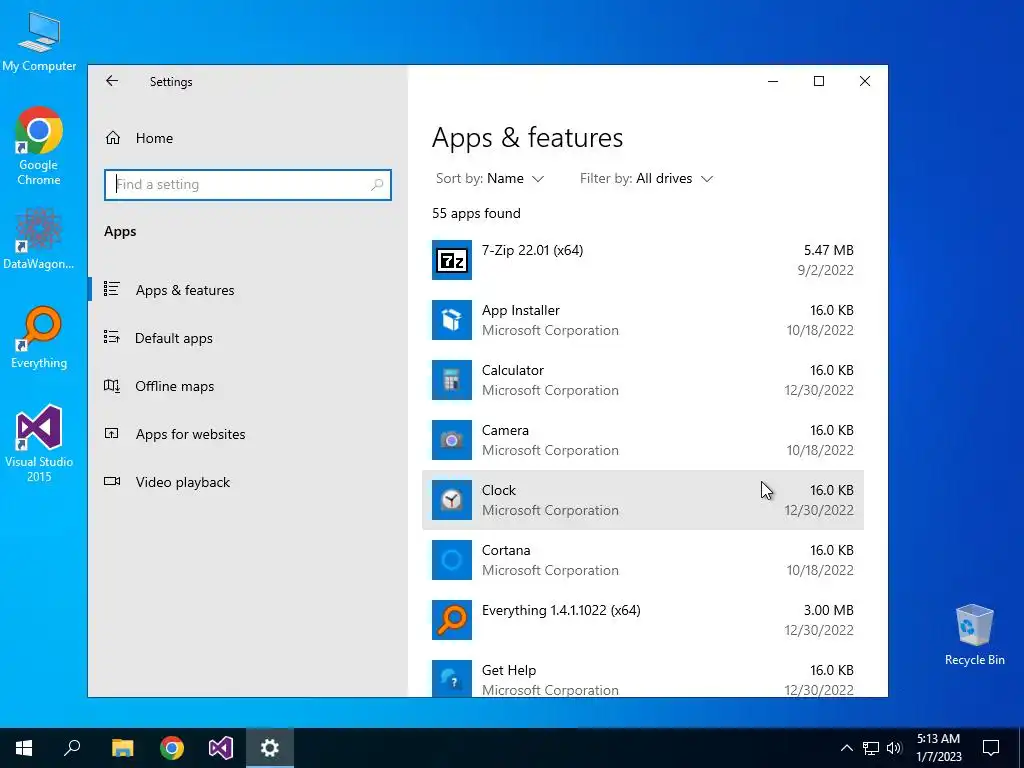Click the 3.00 MB size value
1024x768 pixels.
point(828,610)
